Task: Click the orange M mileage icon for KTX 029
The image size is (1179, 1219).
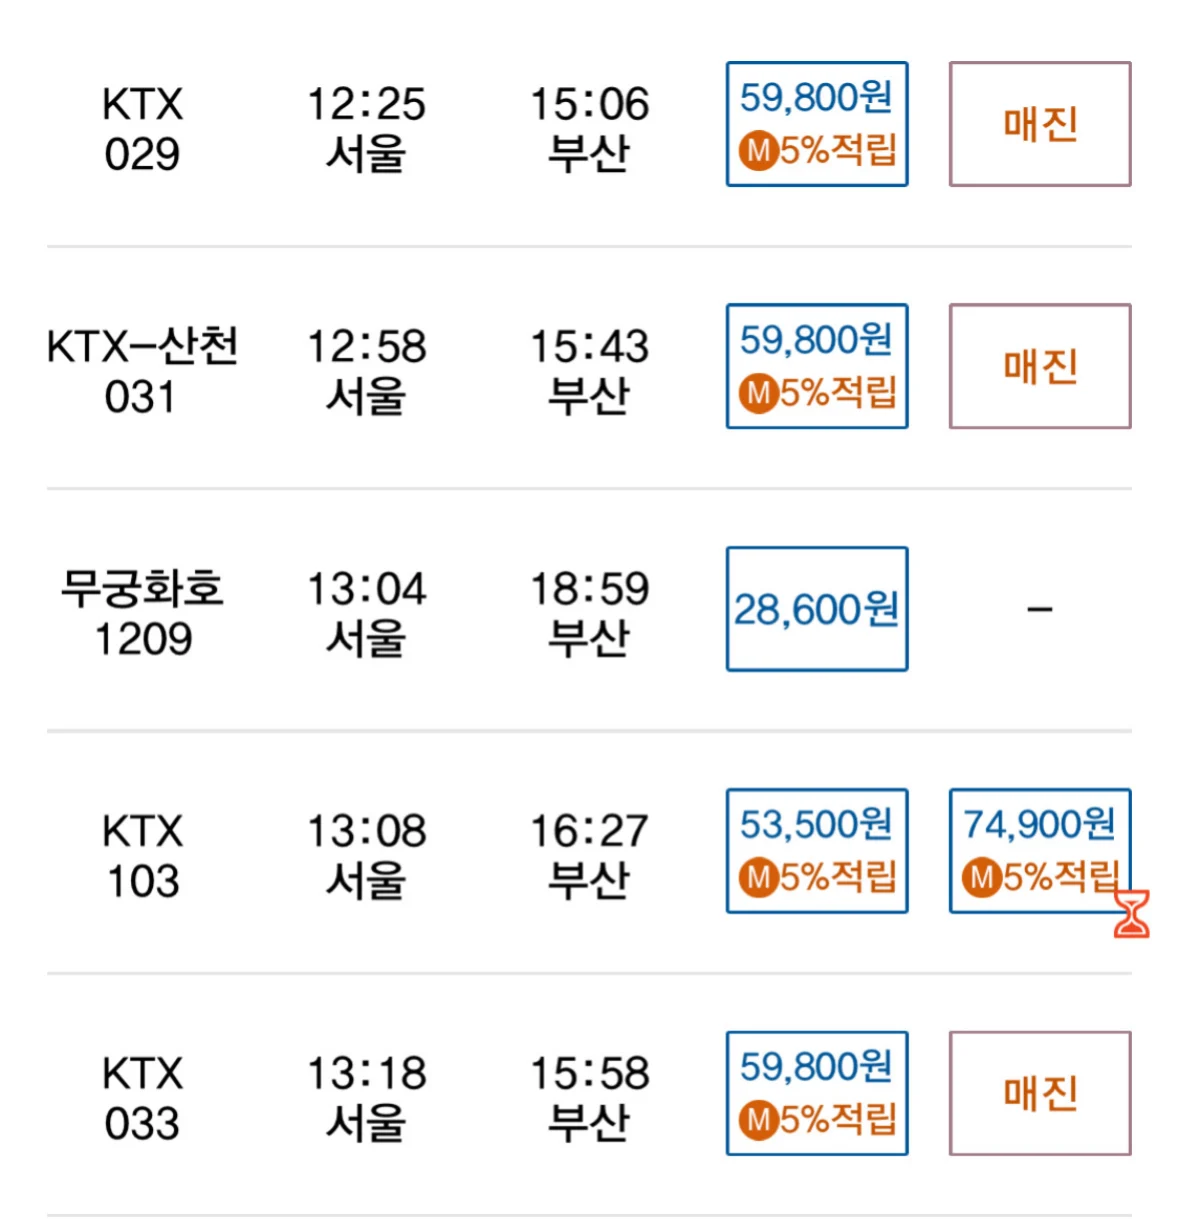Action: 759,151
